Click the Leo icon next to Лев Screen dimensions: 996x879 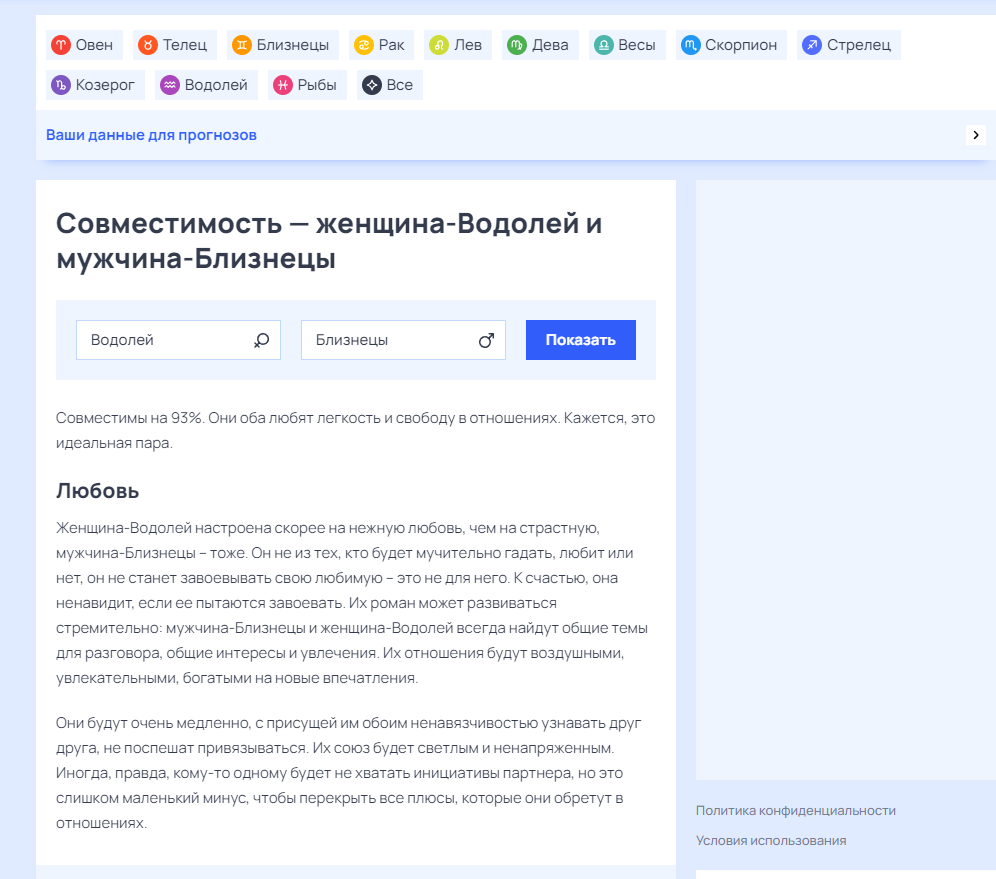pyautogui.click(x=439, y=45)
